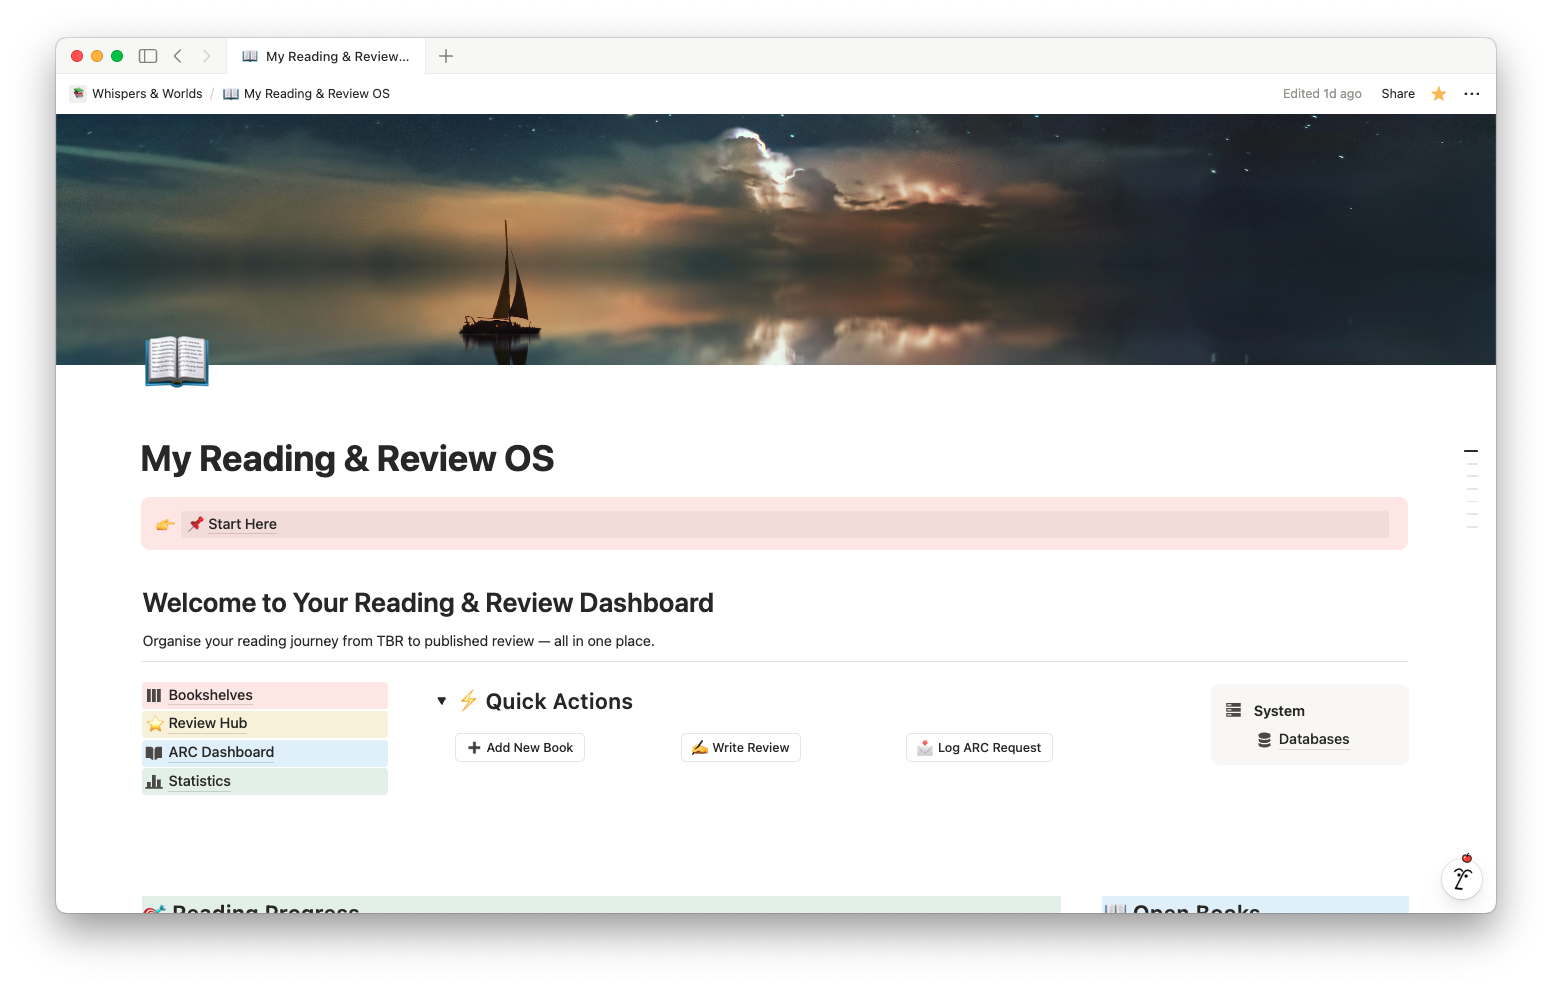Open the Start Here link
The image size is (1552, 987).
pyautogui.click(x=242, y=524)
